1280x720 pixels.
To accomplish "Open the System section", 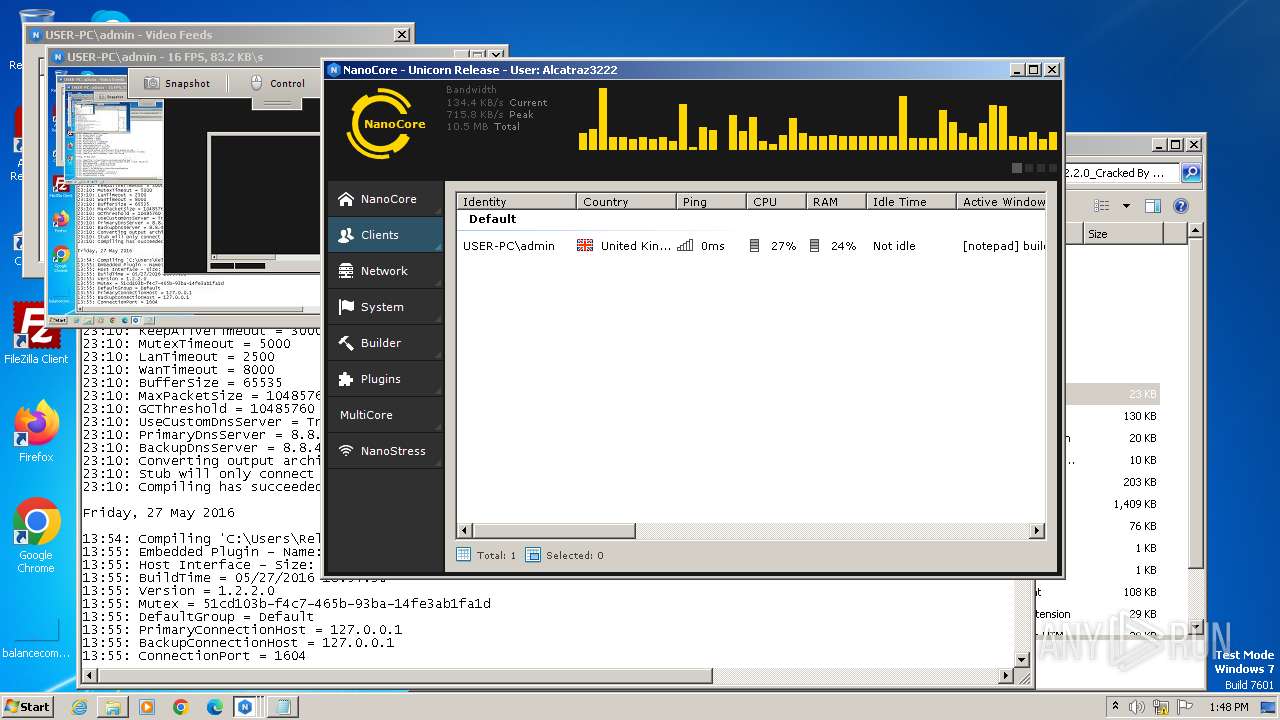I will tap(385, 307).
